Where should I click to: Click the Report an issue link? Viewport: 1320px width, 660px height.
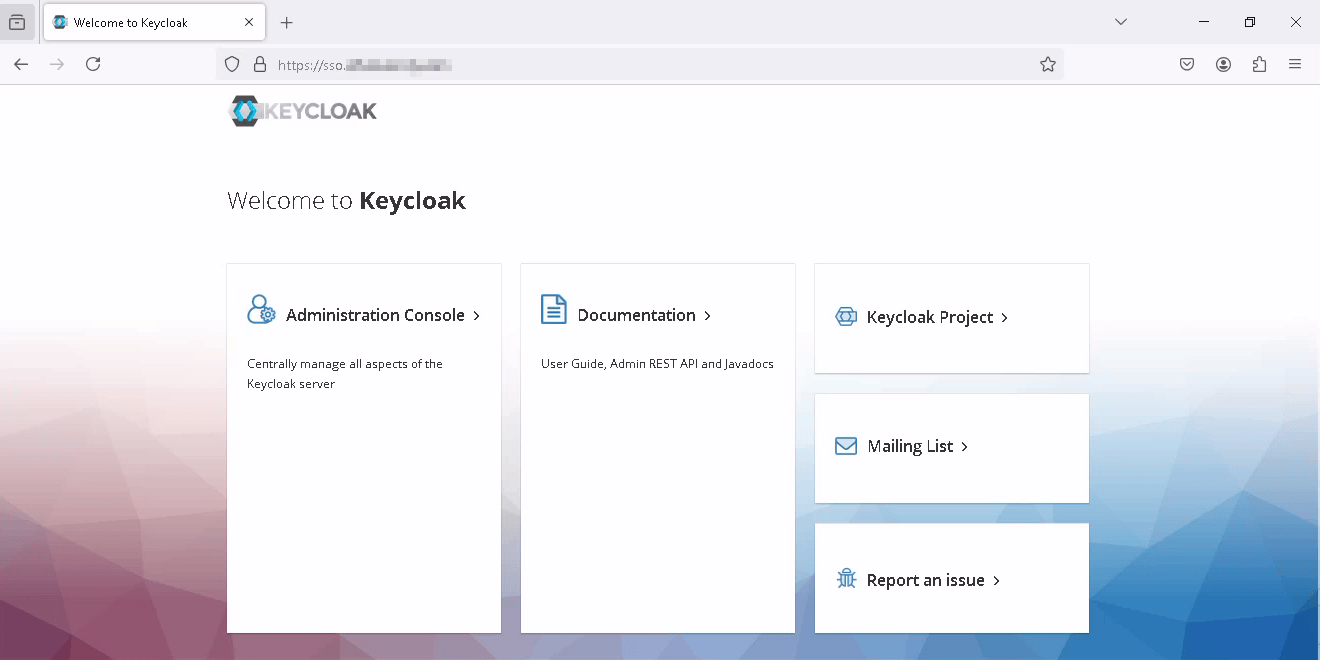925,579
